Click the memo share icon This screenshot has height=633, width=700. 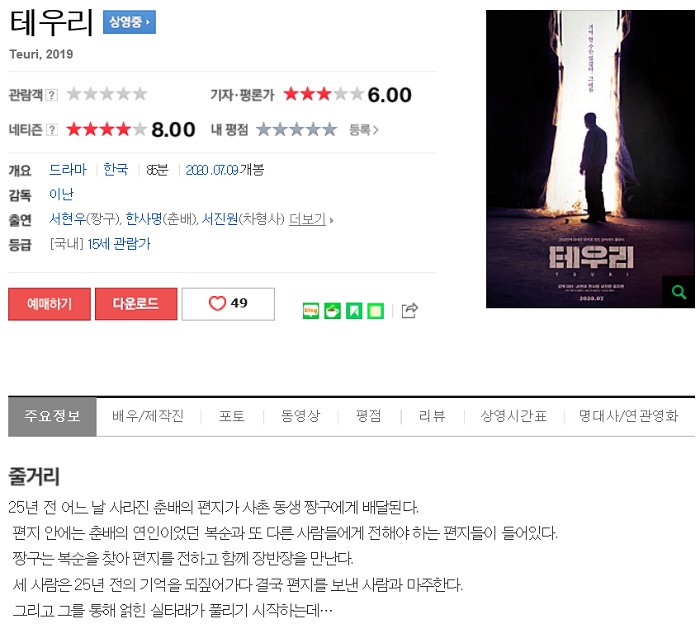[x=375, y=311]
